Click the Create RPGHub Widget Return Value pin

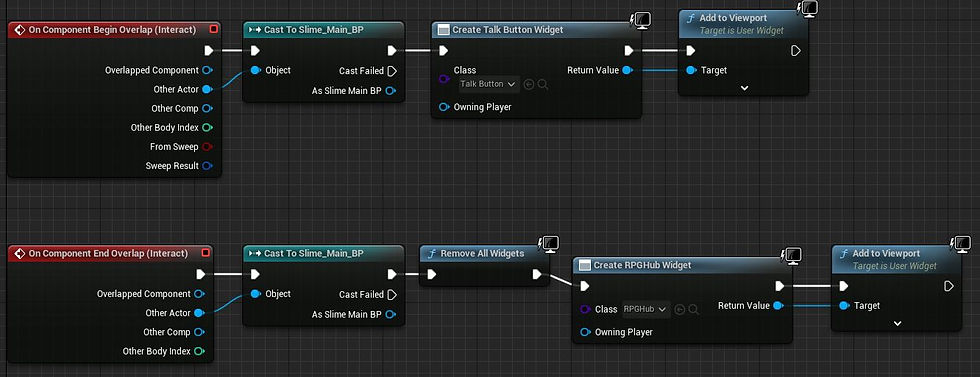coord(778,306)
